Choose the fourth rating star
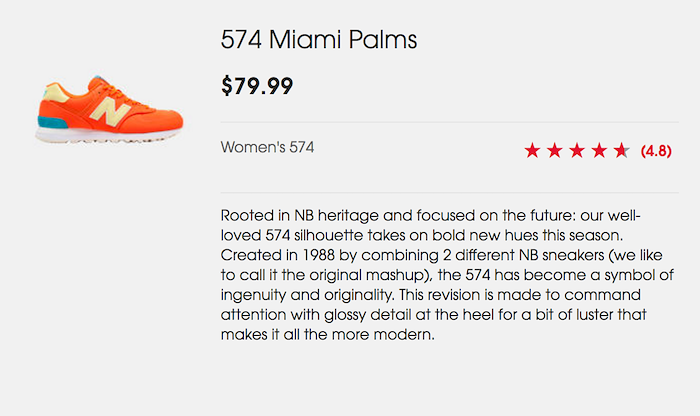Screen dimensions: 700x416 pyautogui.click(x=599, y=151)
